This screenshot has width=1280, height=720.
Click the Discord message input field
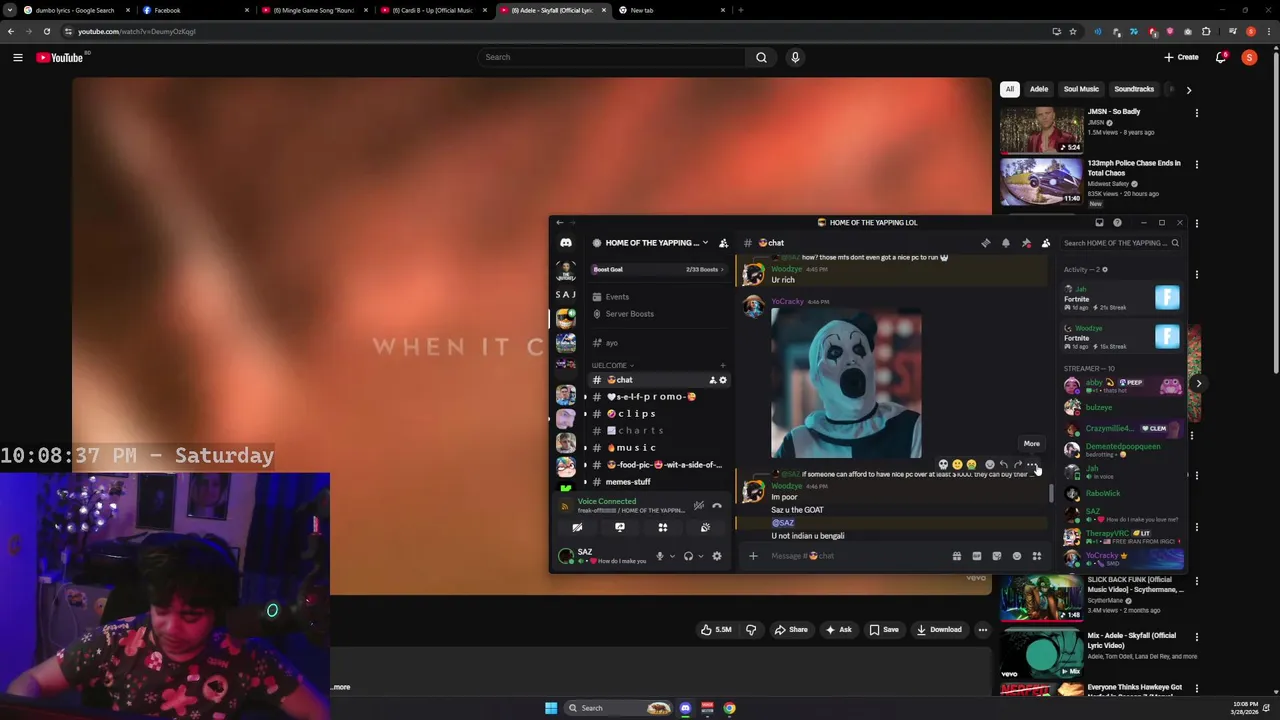pyautogui.click(x=855, y=556)
